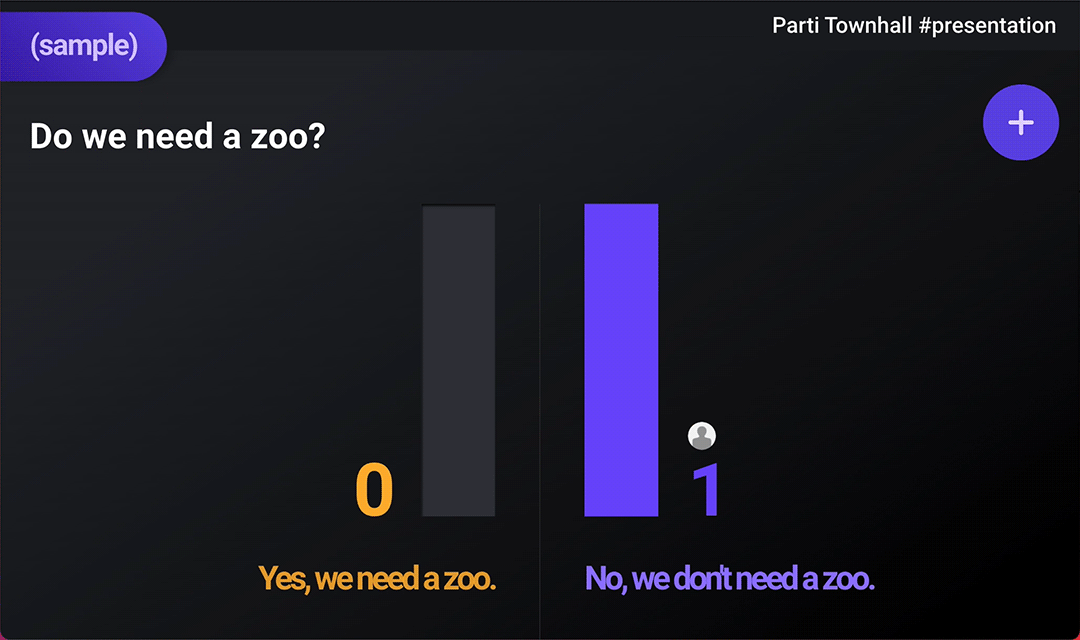Viewport: 1080px width, 640px height.
Task: Click the question 'Do we need a zoo?'
Action: click(x=178, y=136)
